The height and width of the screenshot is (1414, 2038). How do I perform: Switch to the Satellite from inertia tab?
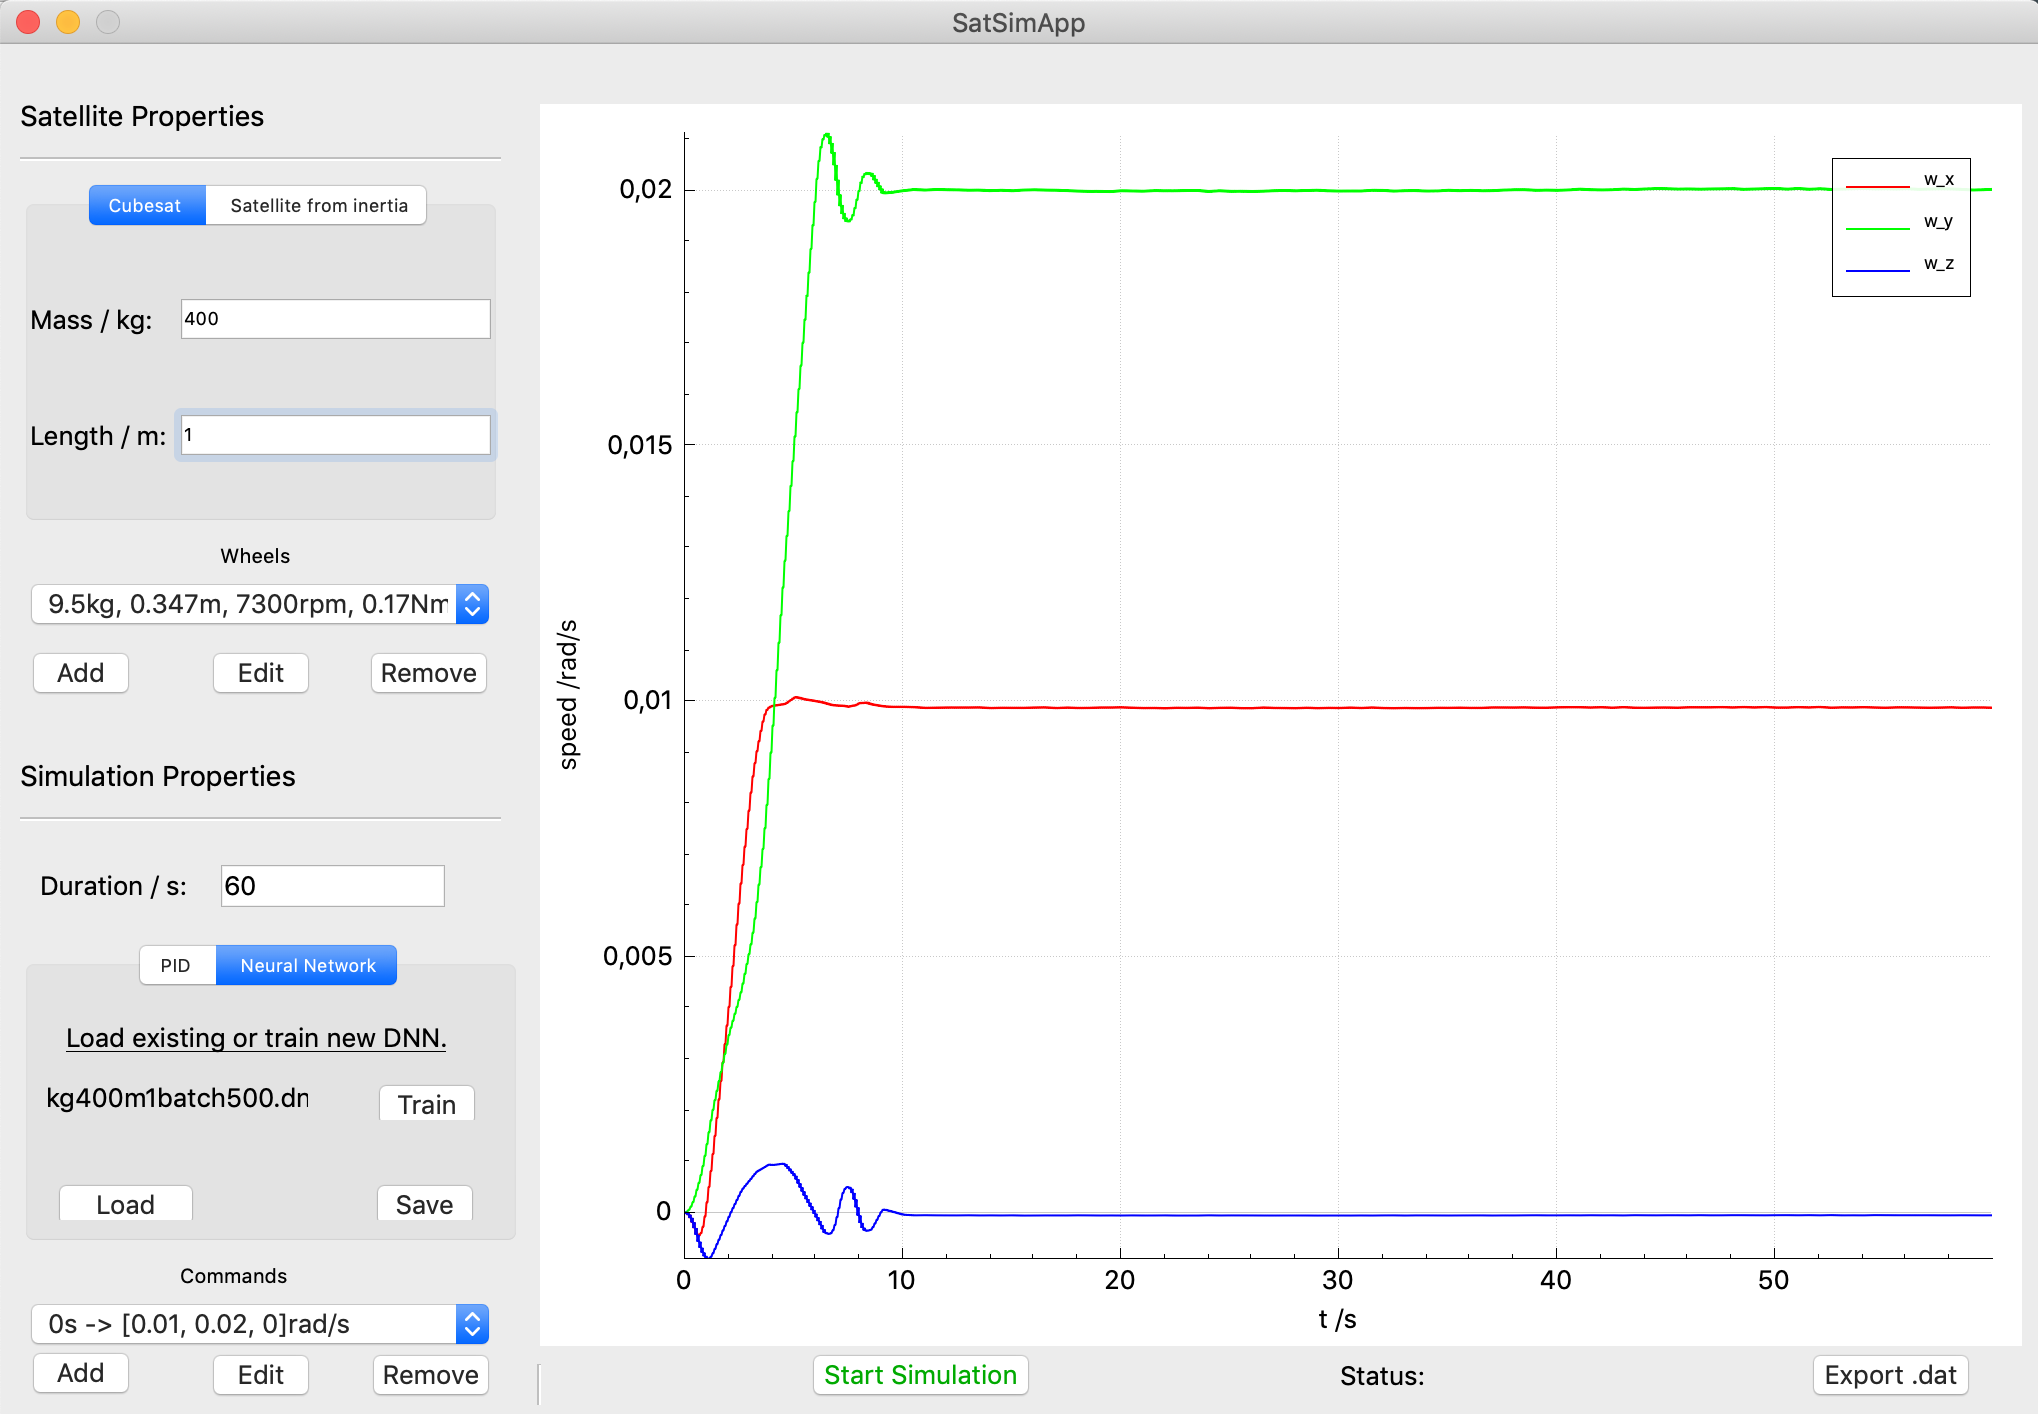(x=317, y=205)
